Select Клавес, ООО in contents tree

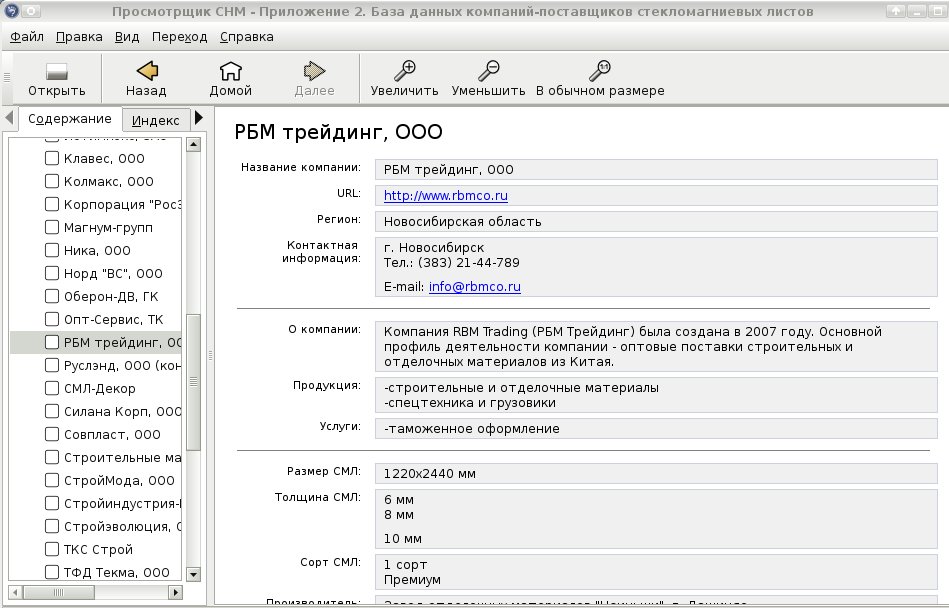(104, 159)
